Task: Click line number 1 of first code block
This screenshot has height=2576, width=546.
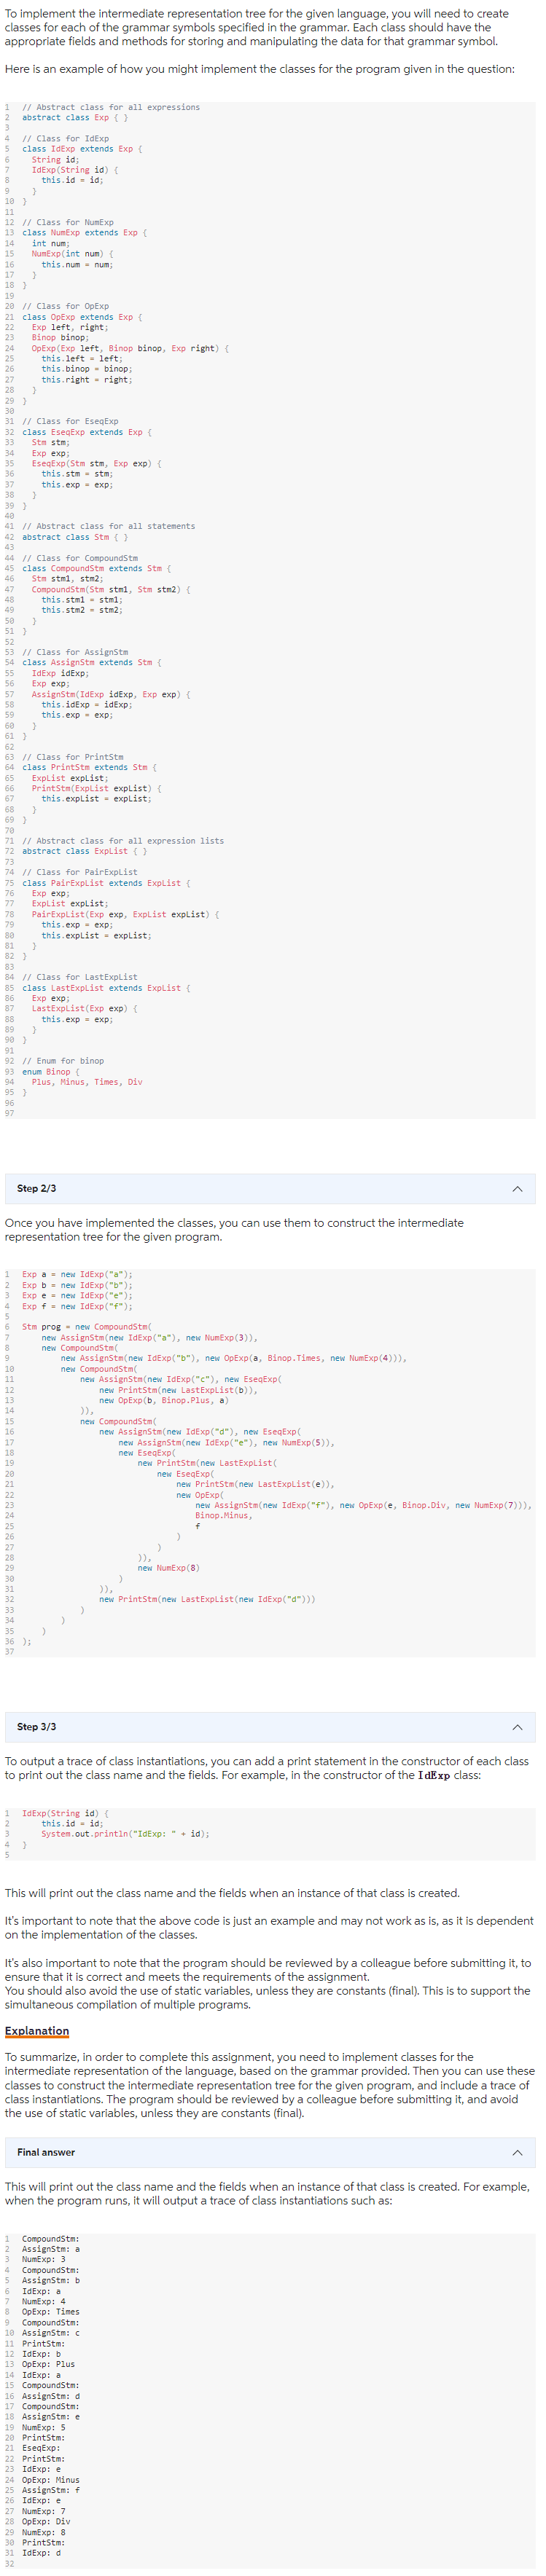Action: (x=9, y=107)
